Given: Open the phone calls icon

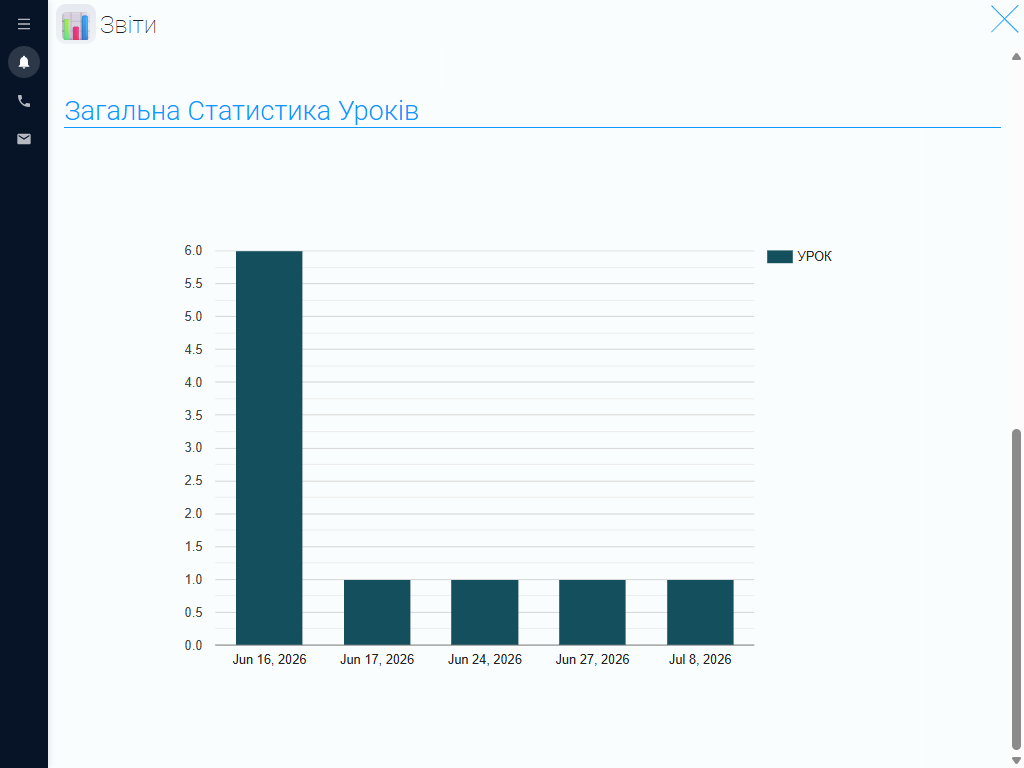Looking at the screenshot, I should click(24, 101).
